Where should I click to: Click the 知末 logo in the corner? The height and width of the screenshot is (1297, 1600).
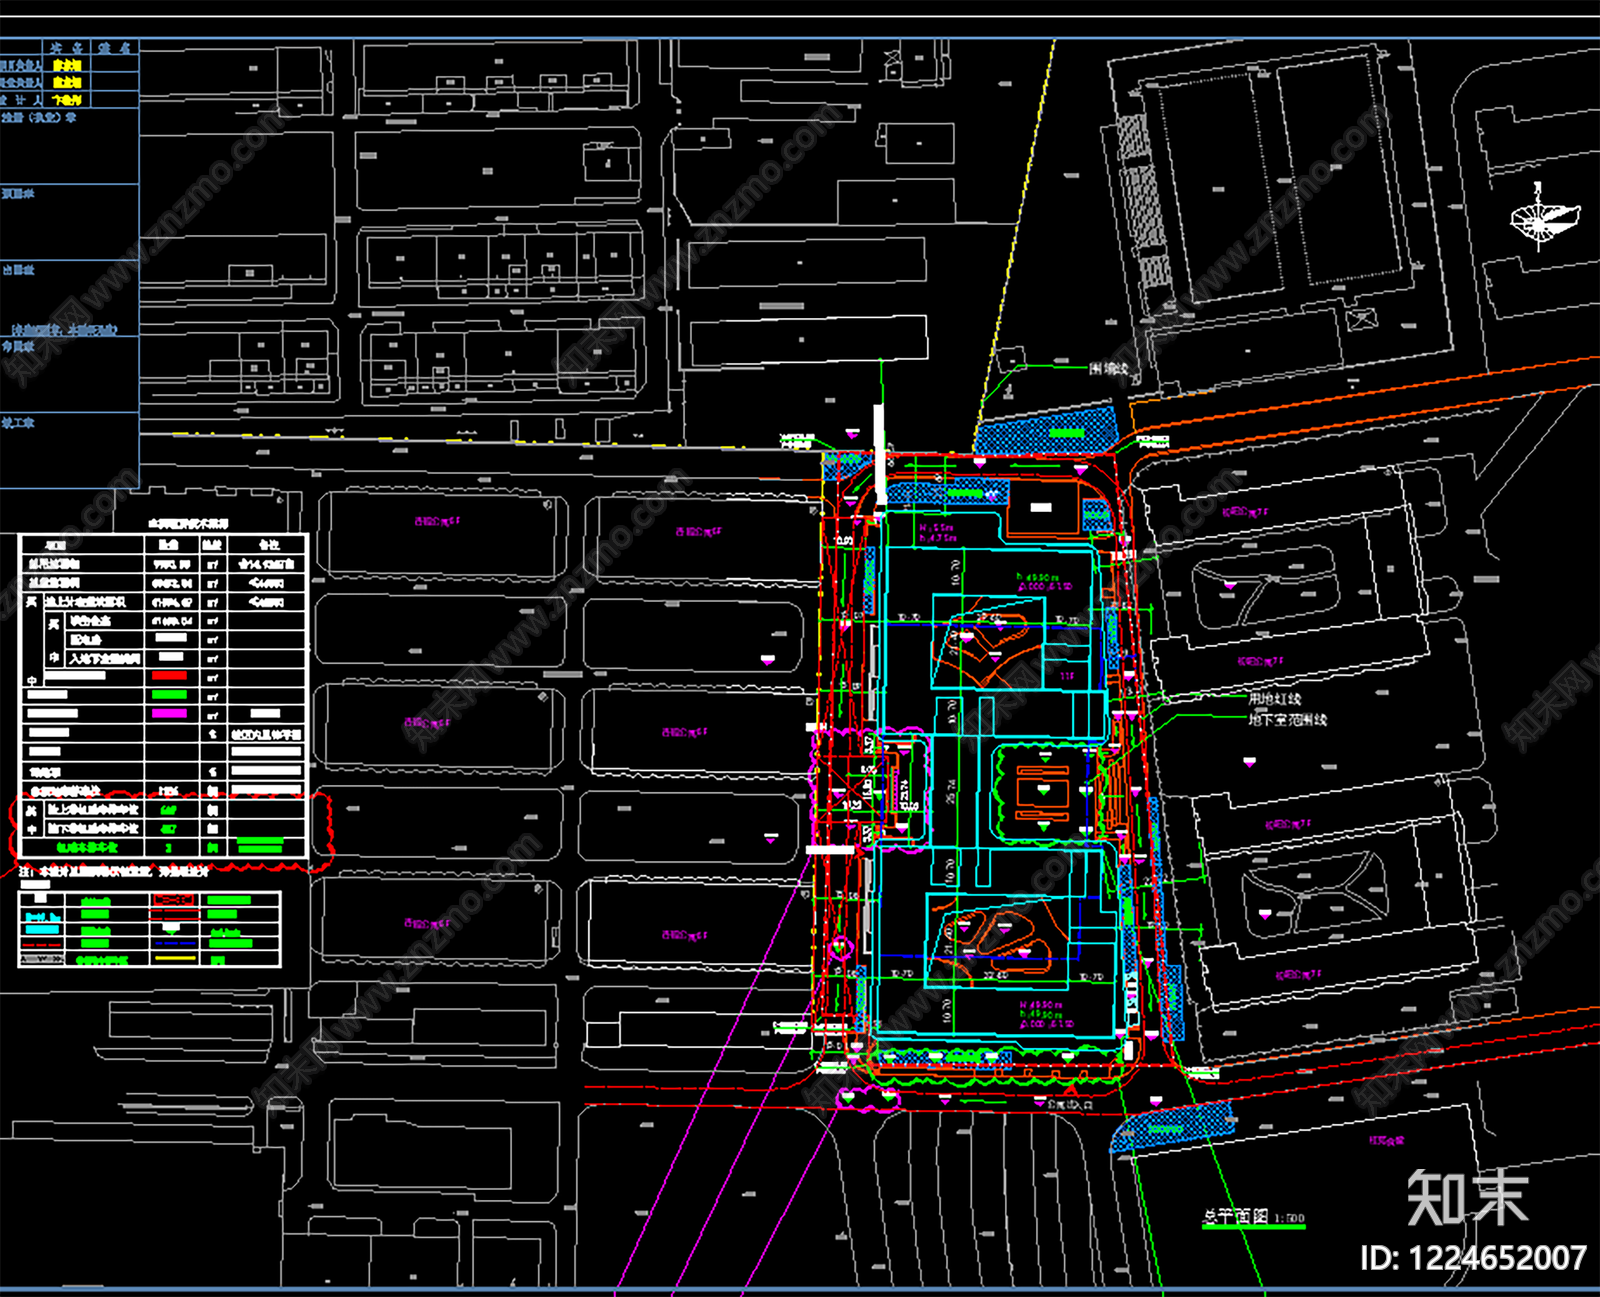click(x=1467, y=1198)
